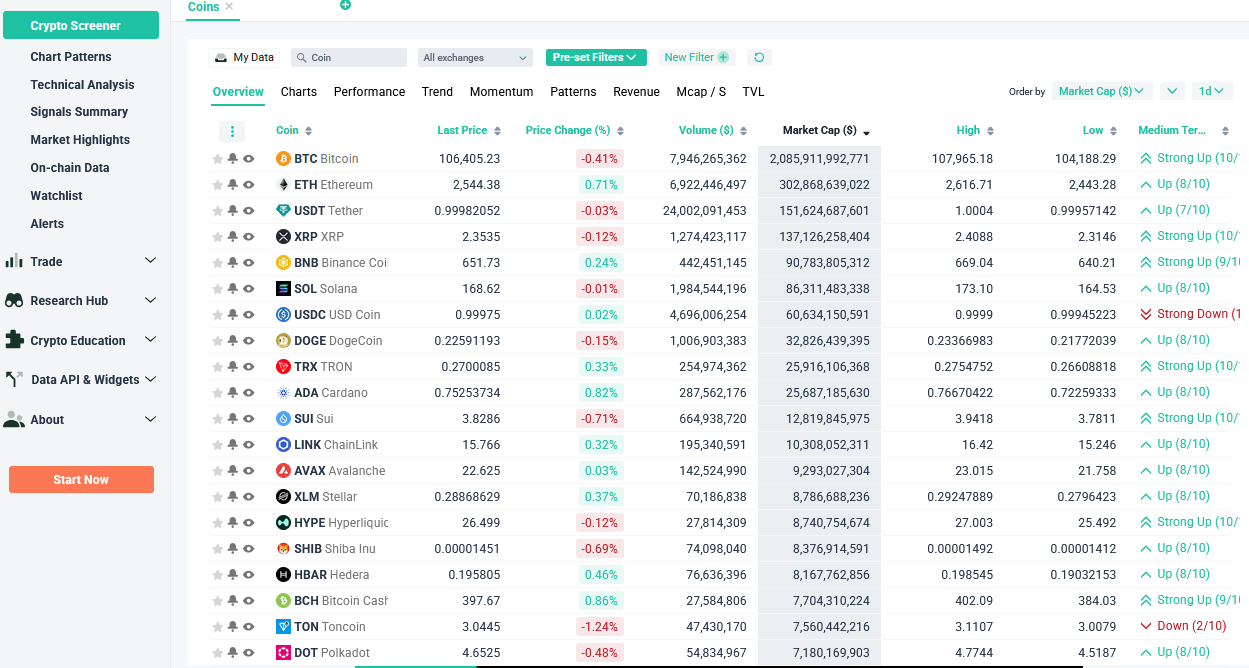This screenshot has height=668, width=1249.
Task: Open Chart Patterns in the sidebar
Action: [x=71, y=57]
